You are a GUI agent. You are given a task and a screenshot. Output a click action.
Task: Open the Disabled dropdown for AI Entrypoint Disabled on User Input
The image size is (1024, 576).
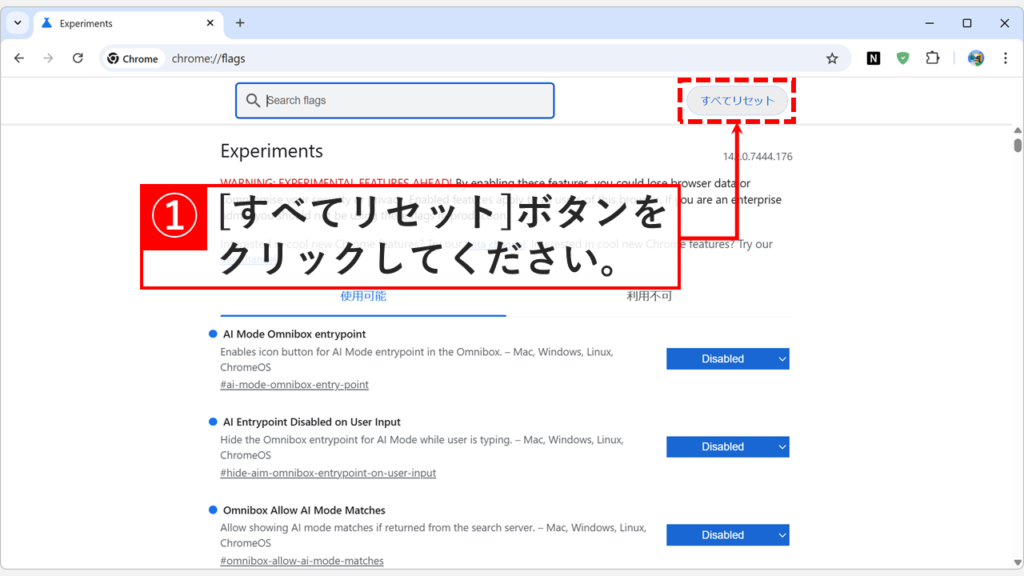coord(727,446)
